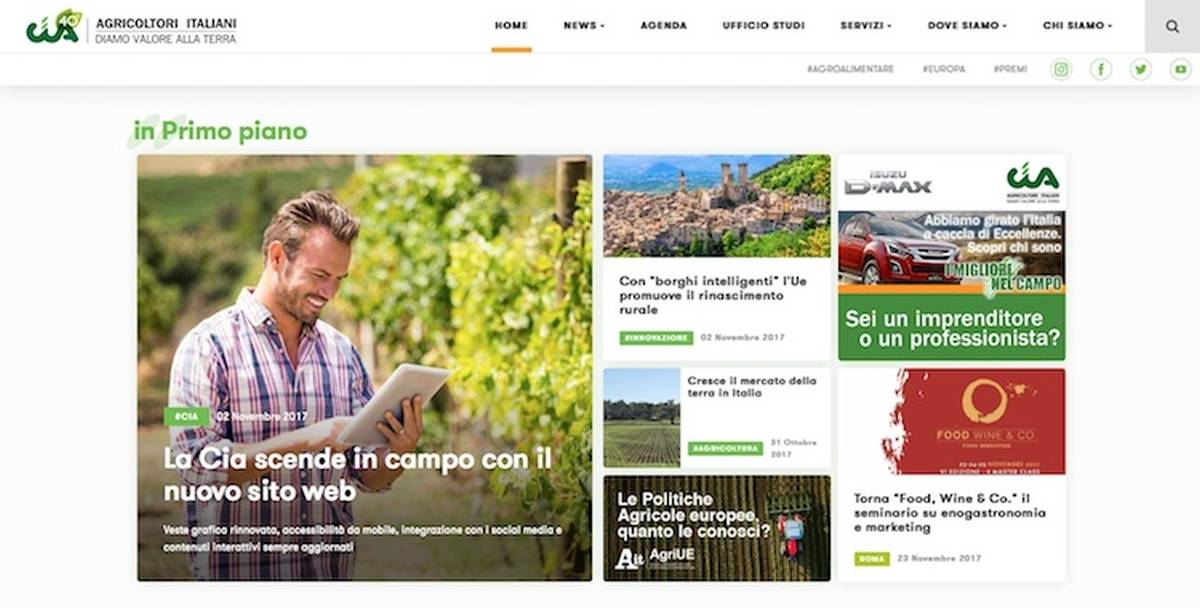1200x608 pixels.
Task: Click the #PREMI hashtag link
Action: tap(1010, 69)
